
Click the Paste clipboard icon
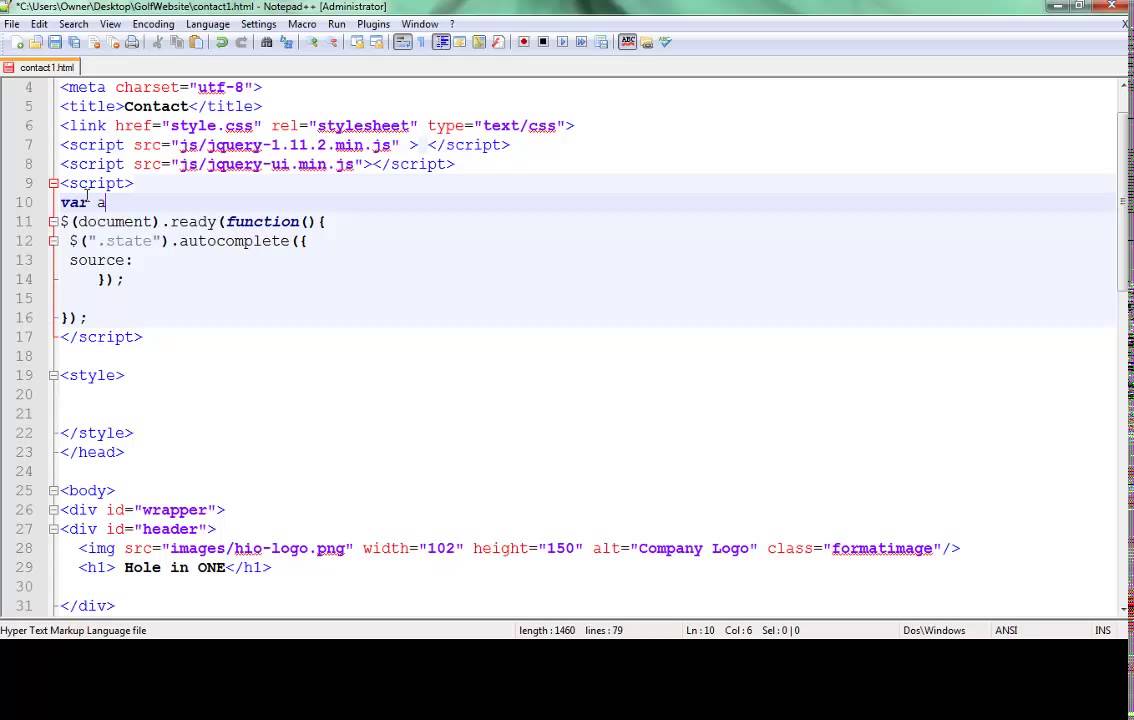point(196,43)
